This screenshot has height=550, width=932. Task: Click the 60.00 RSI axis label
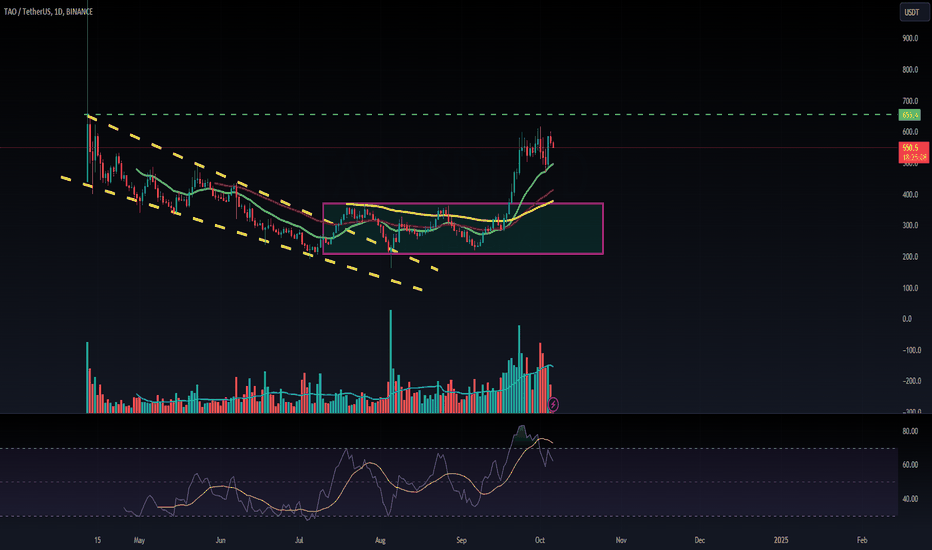tap(910, 465)
